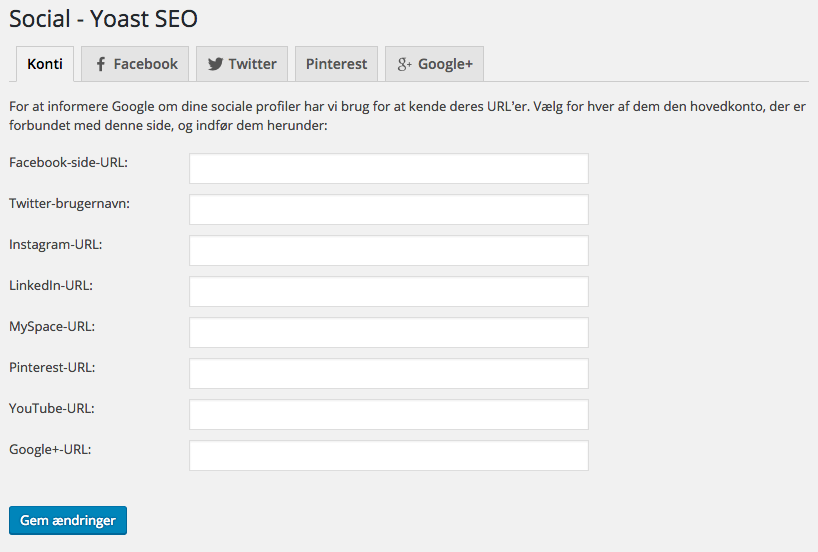Switch to the Google+ tab label
This screenshot has height=552, width=818.
[x=446, y=64]
